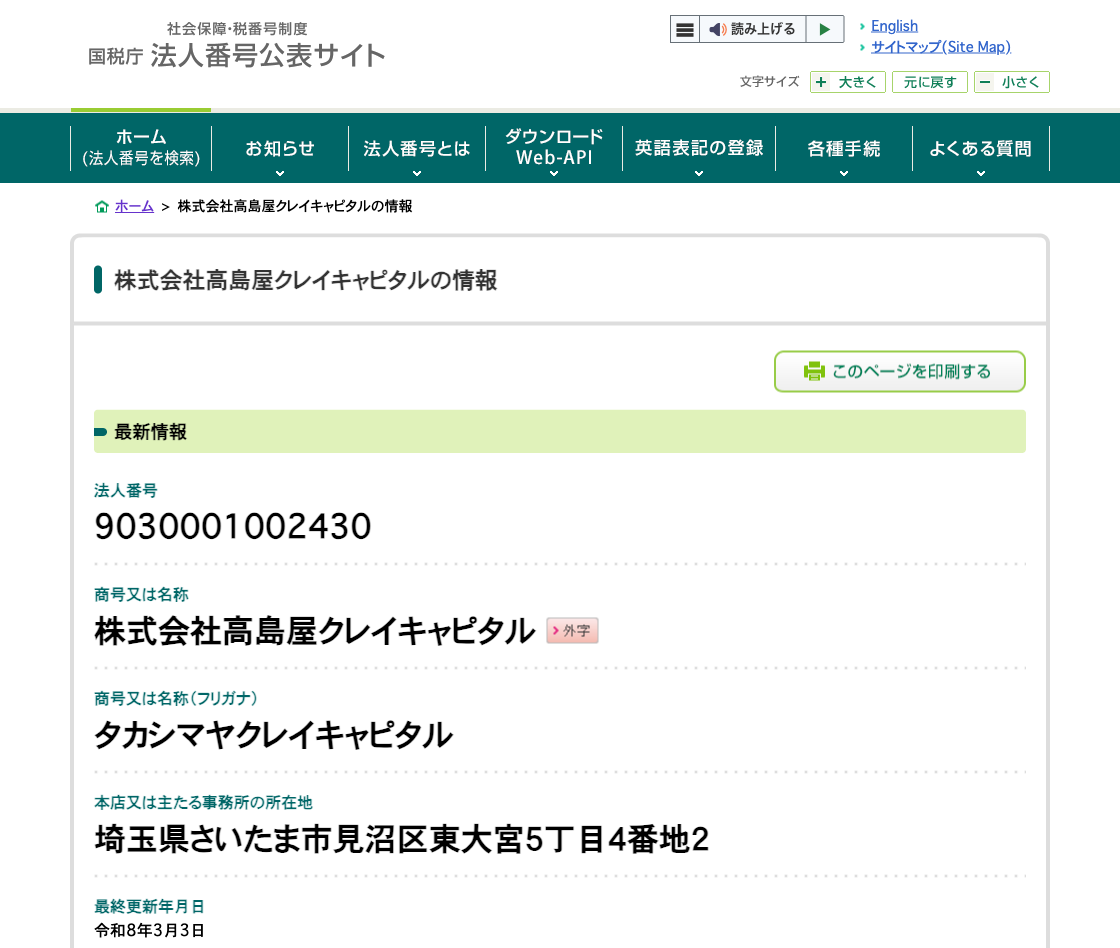Click 文字サイズ label text
This screenshot has height=948, width=1120.
pos(769,82)
